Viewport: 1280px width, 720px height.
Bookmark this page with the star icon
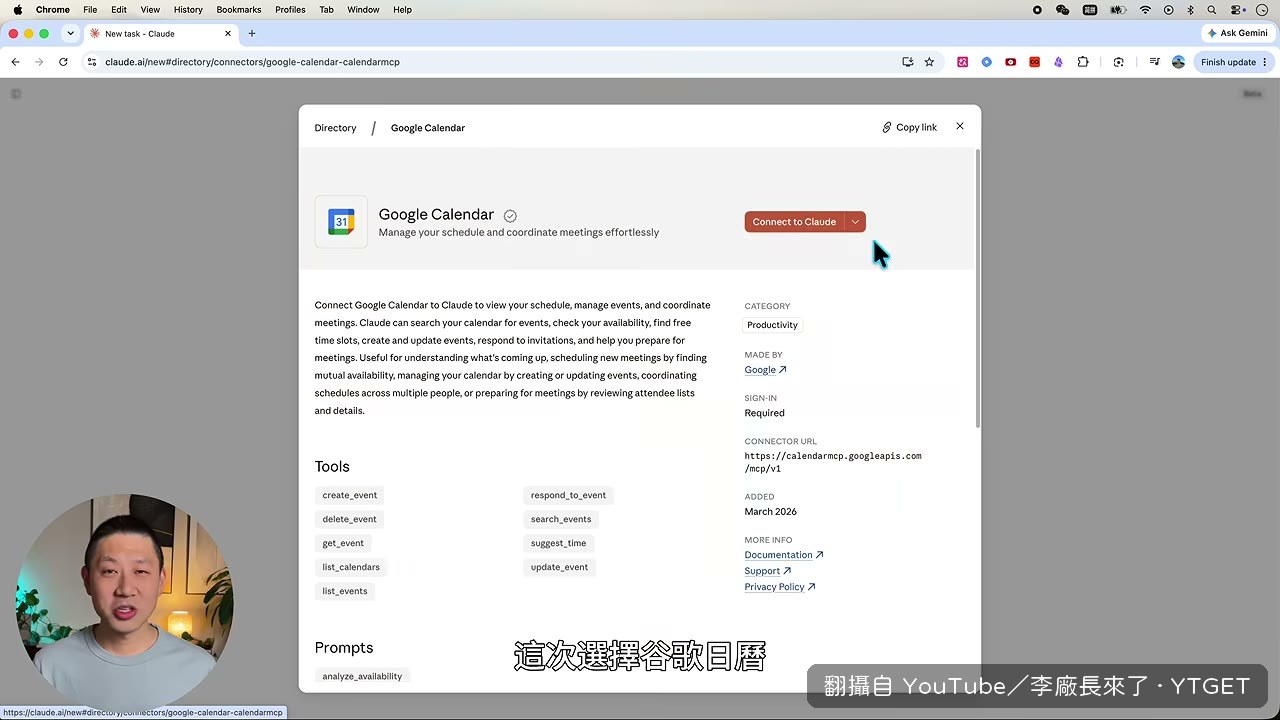[x=929, y=62]
